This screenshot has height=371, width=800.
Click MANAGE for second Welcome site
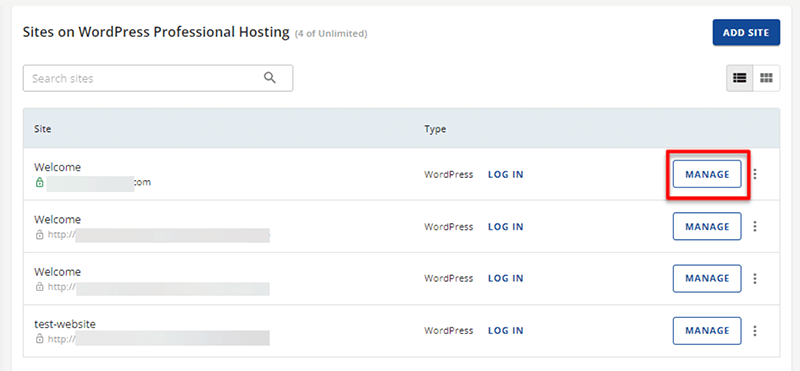(x=707, y=227)
